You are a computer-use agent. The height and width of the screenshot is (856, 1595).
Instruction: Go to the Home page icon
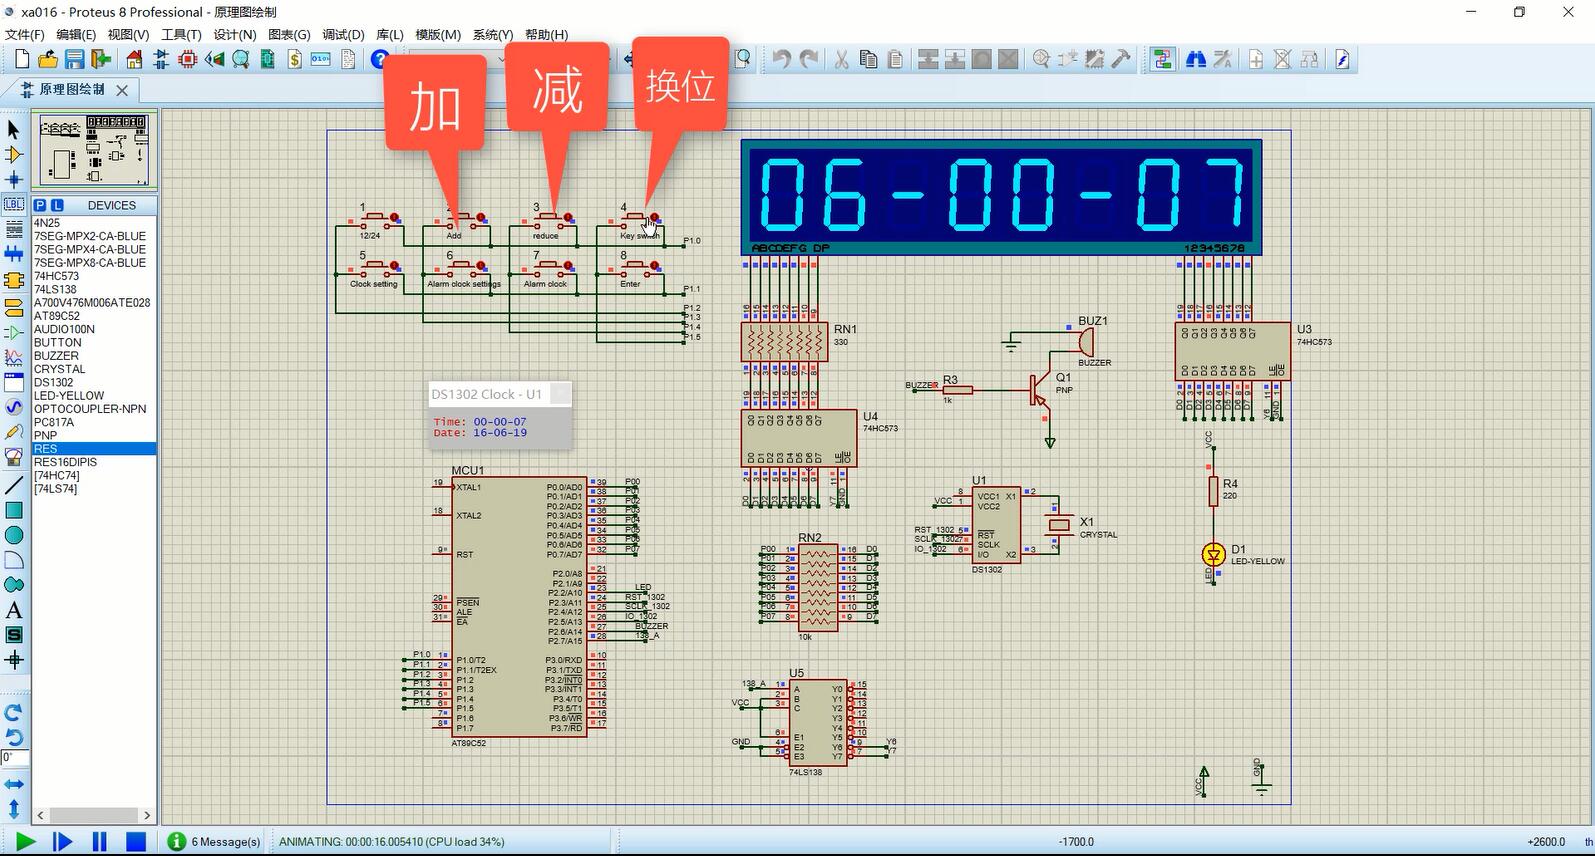click(134, 60)
